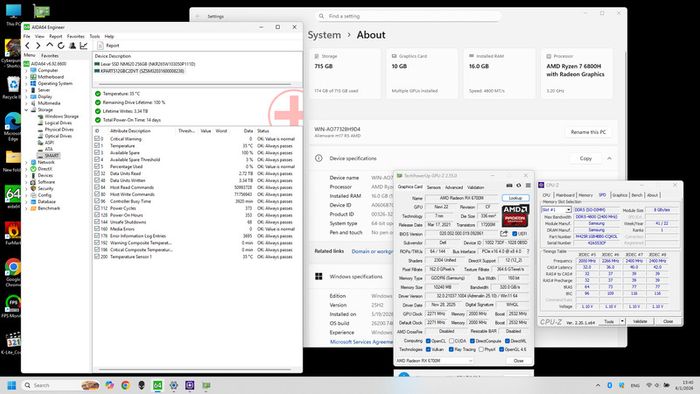The height and width of the screenshot is (394, 700).
Task: Toggle the Critical Warning attribute checkbox
Action: 97,139
